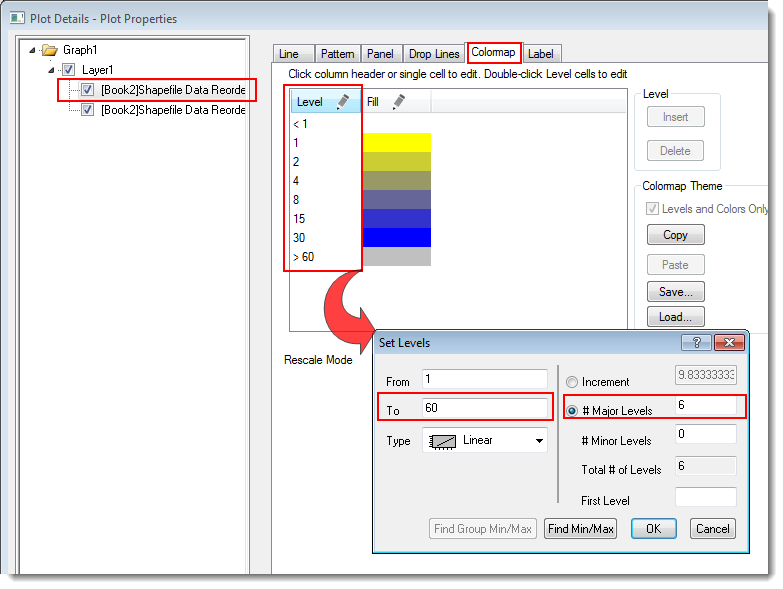
Task: Select the second Shapefile Data plot item
Action: click(172, 110)
